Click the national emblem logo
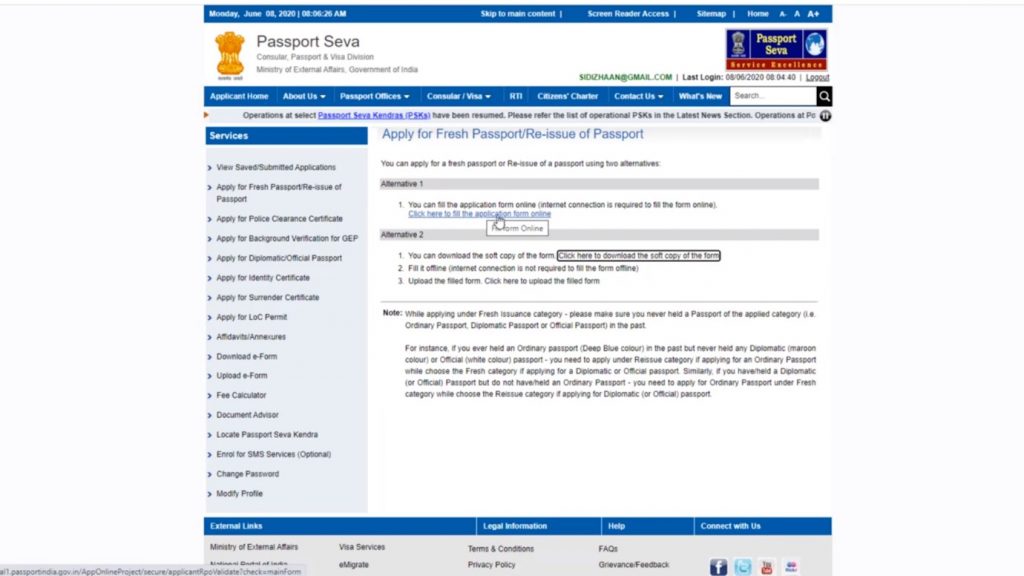The height and width of the screenshot is (576, 1024). click(x=230, y=56)
